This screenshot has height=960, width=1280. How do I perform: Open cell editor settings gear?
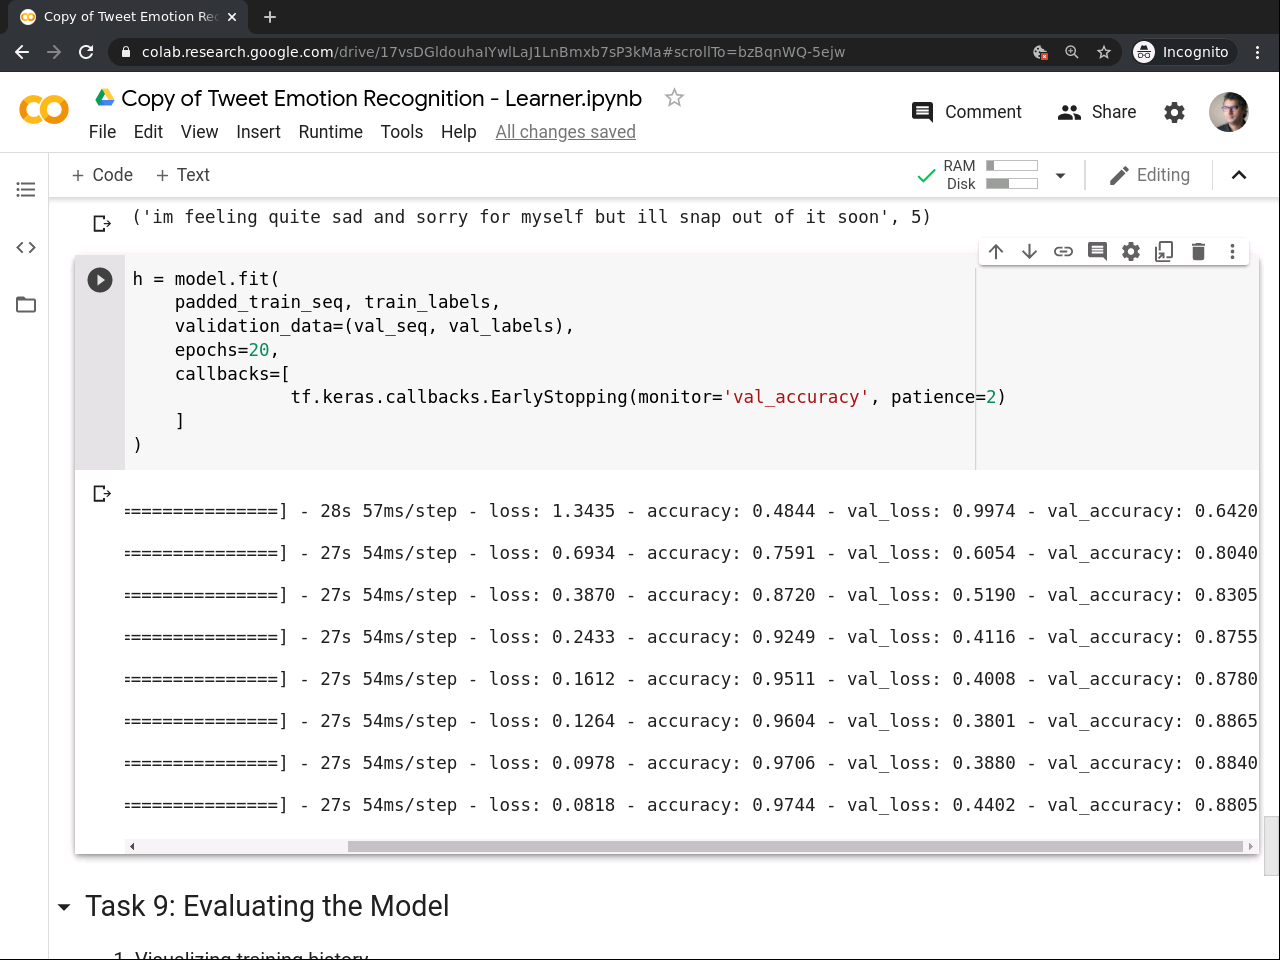[1131, 252]
